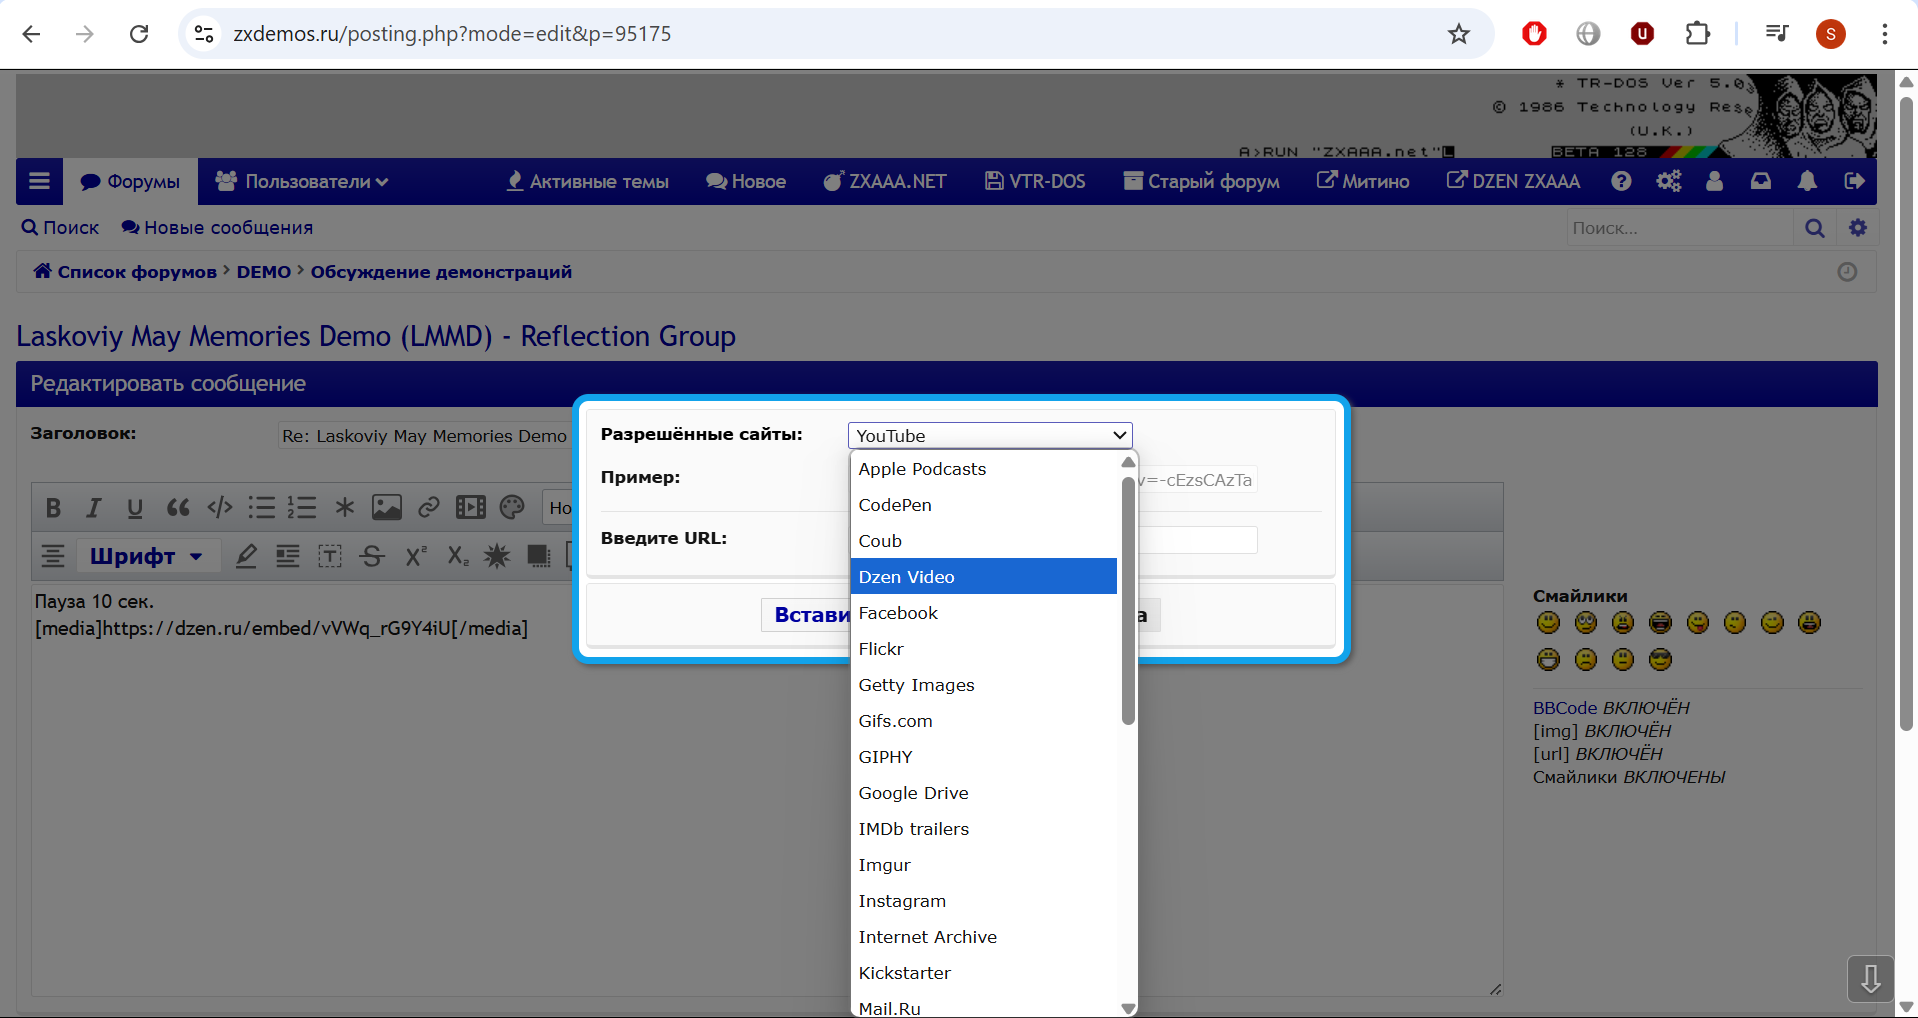1918x1018 pixels.
Task: Apply underline formatting
Action: 135,508
